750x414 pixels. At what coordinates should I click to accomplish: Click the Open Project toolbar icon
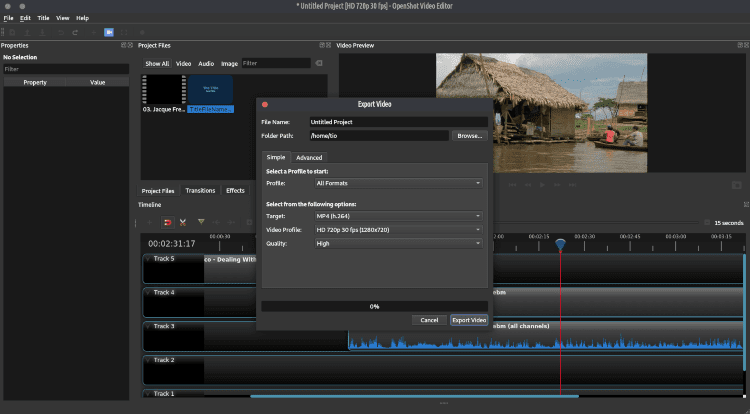pyautogui.click(x=27, y=33)
